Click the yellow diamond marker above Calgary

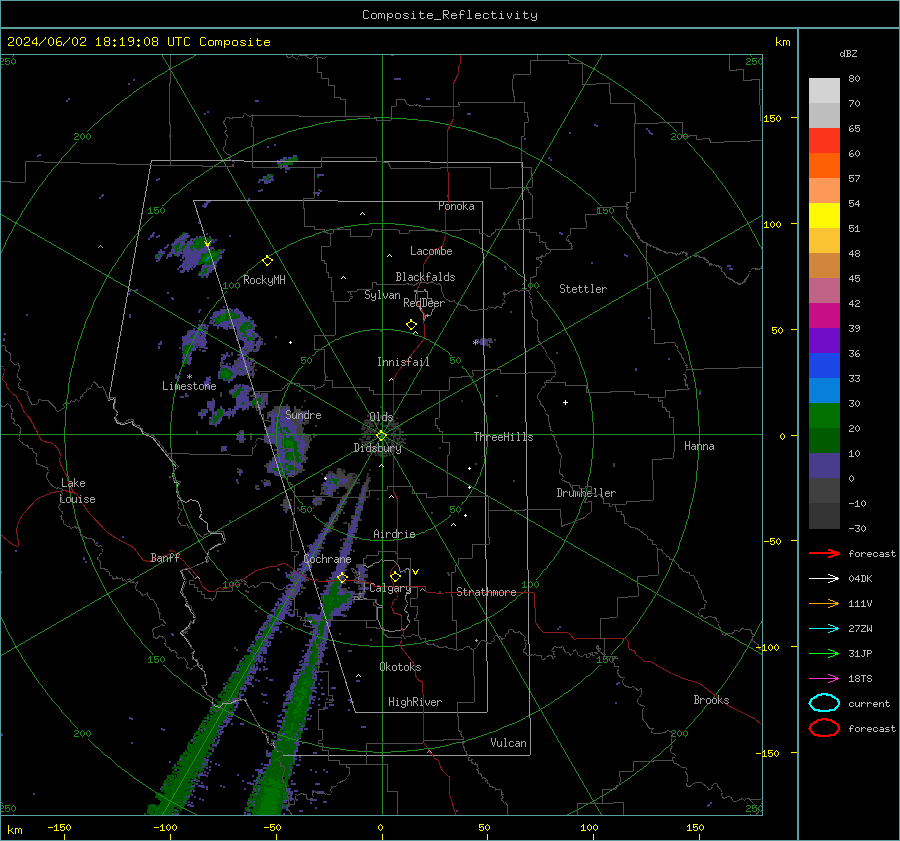click(x=395, y=576)
